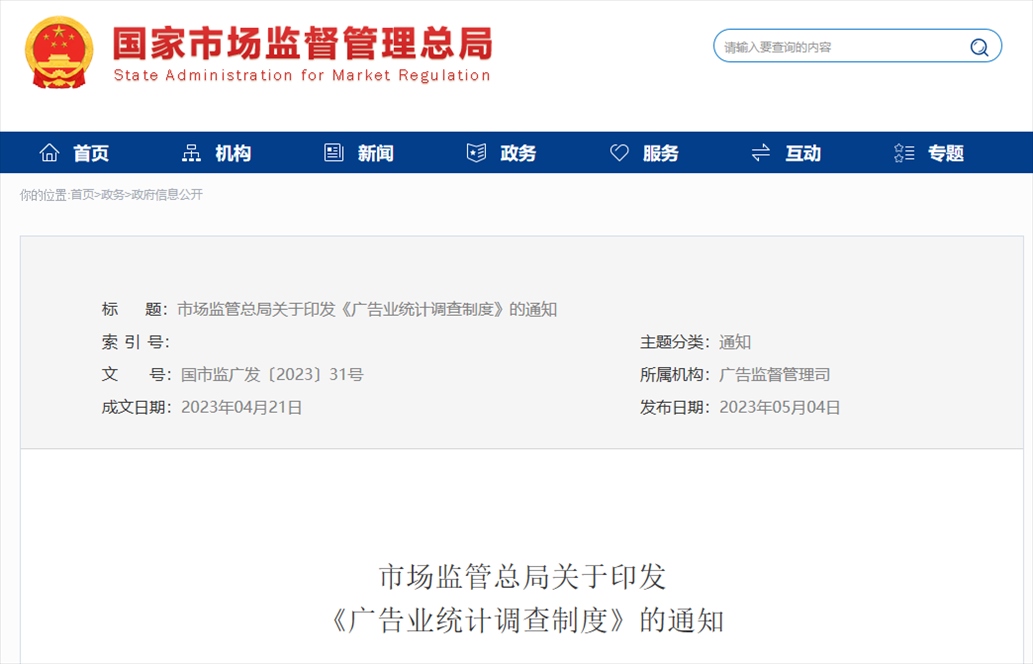
Task: Click the newspaper icon beside 新闻
Action: click(x=334, y=153)
